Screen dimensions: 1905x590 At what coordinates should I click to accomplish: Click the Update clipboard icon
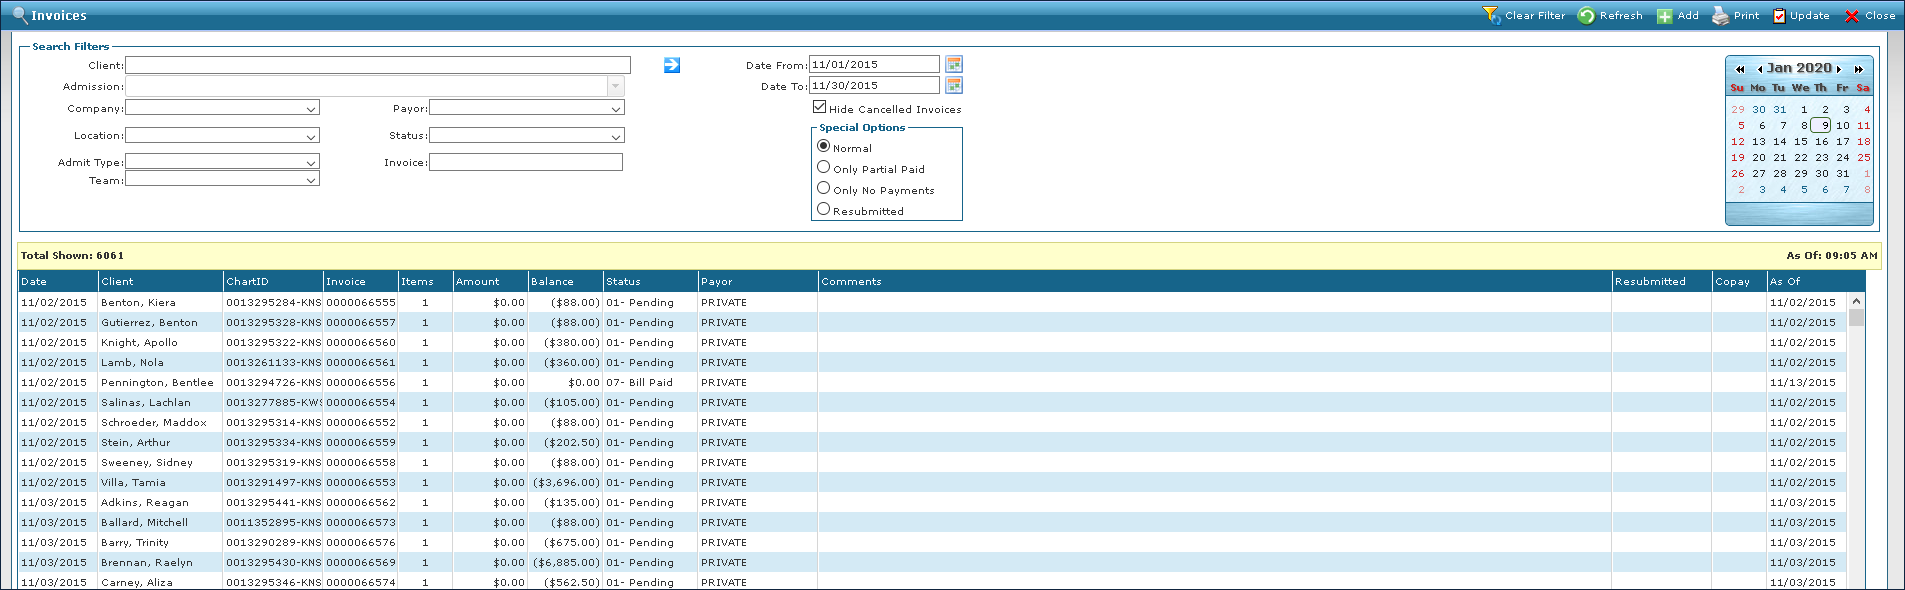pos(1779,16)
